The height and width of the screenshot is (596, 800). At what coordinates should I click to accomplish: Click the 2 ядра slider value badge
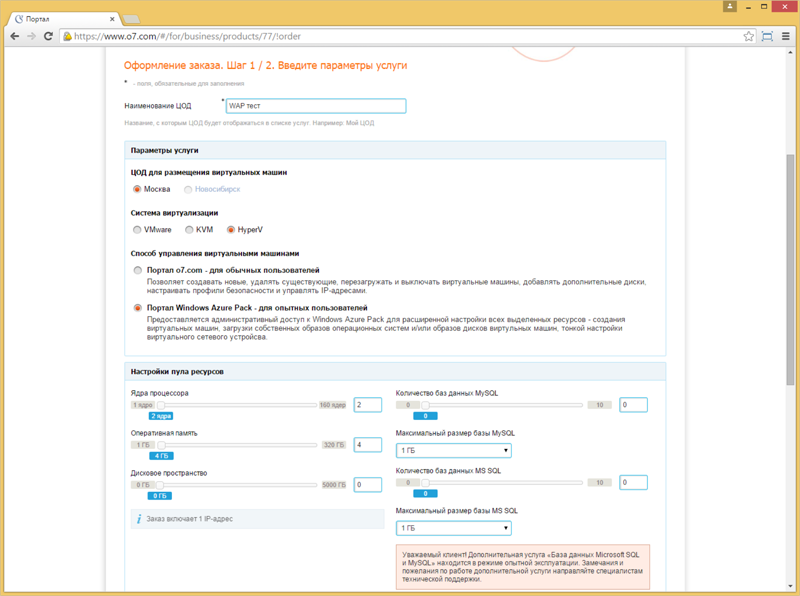(x=161, y=416)
